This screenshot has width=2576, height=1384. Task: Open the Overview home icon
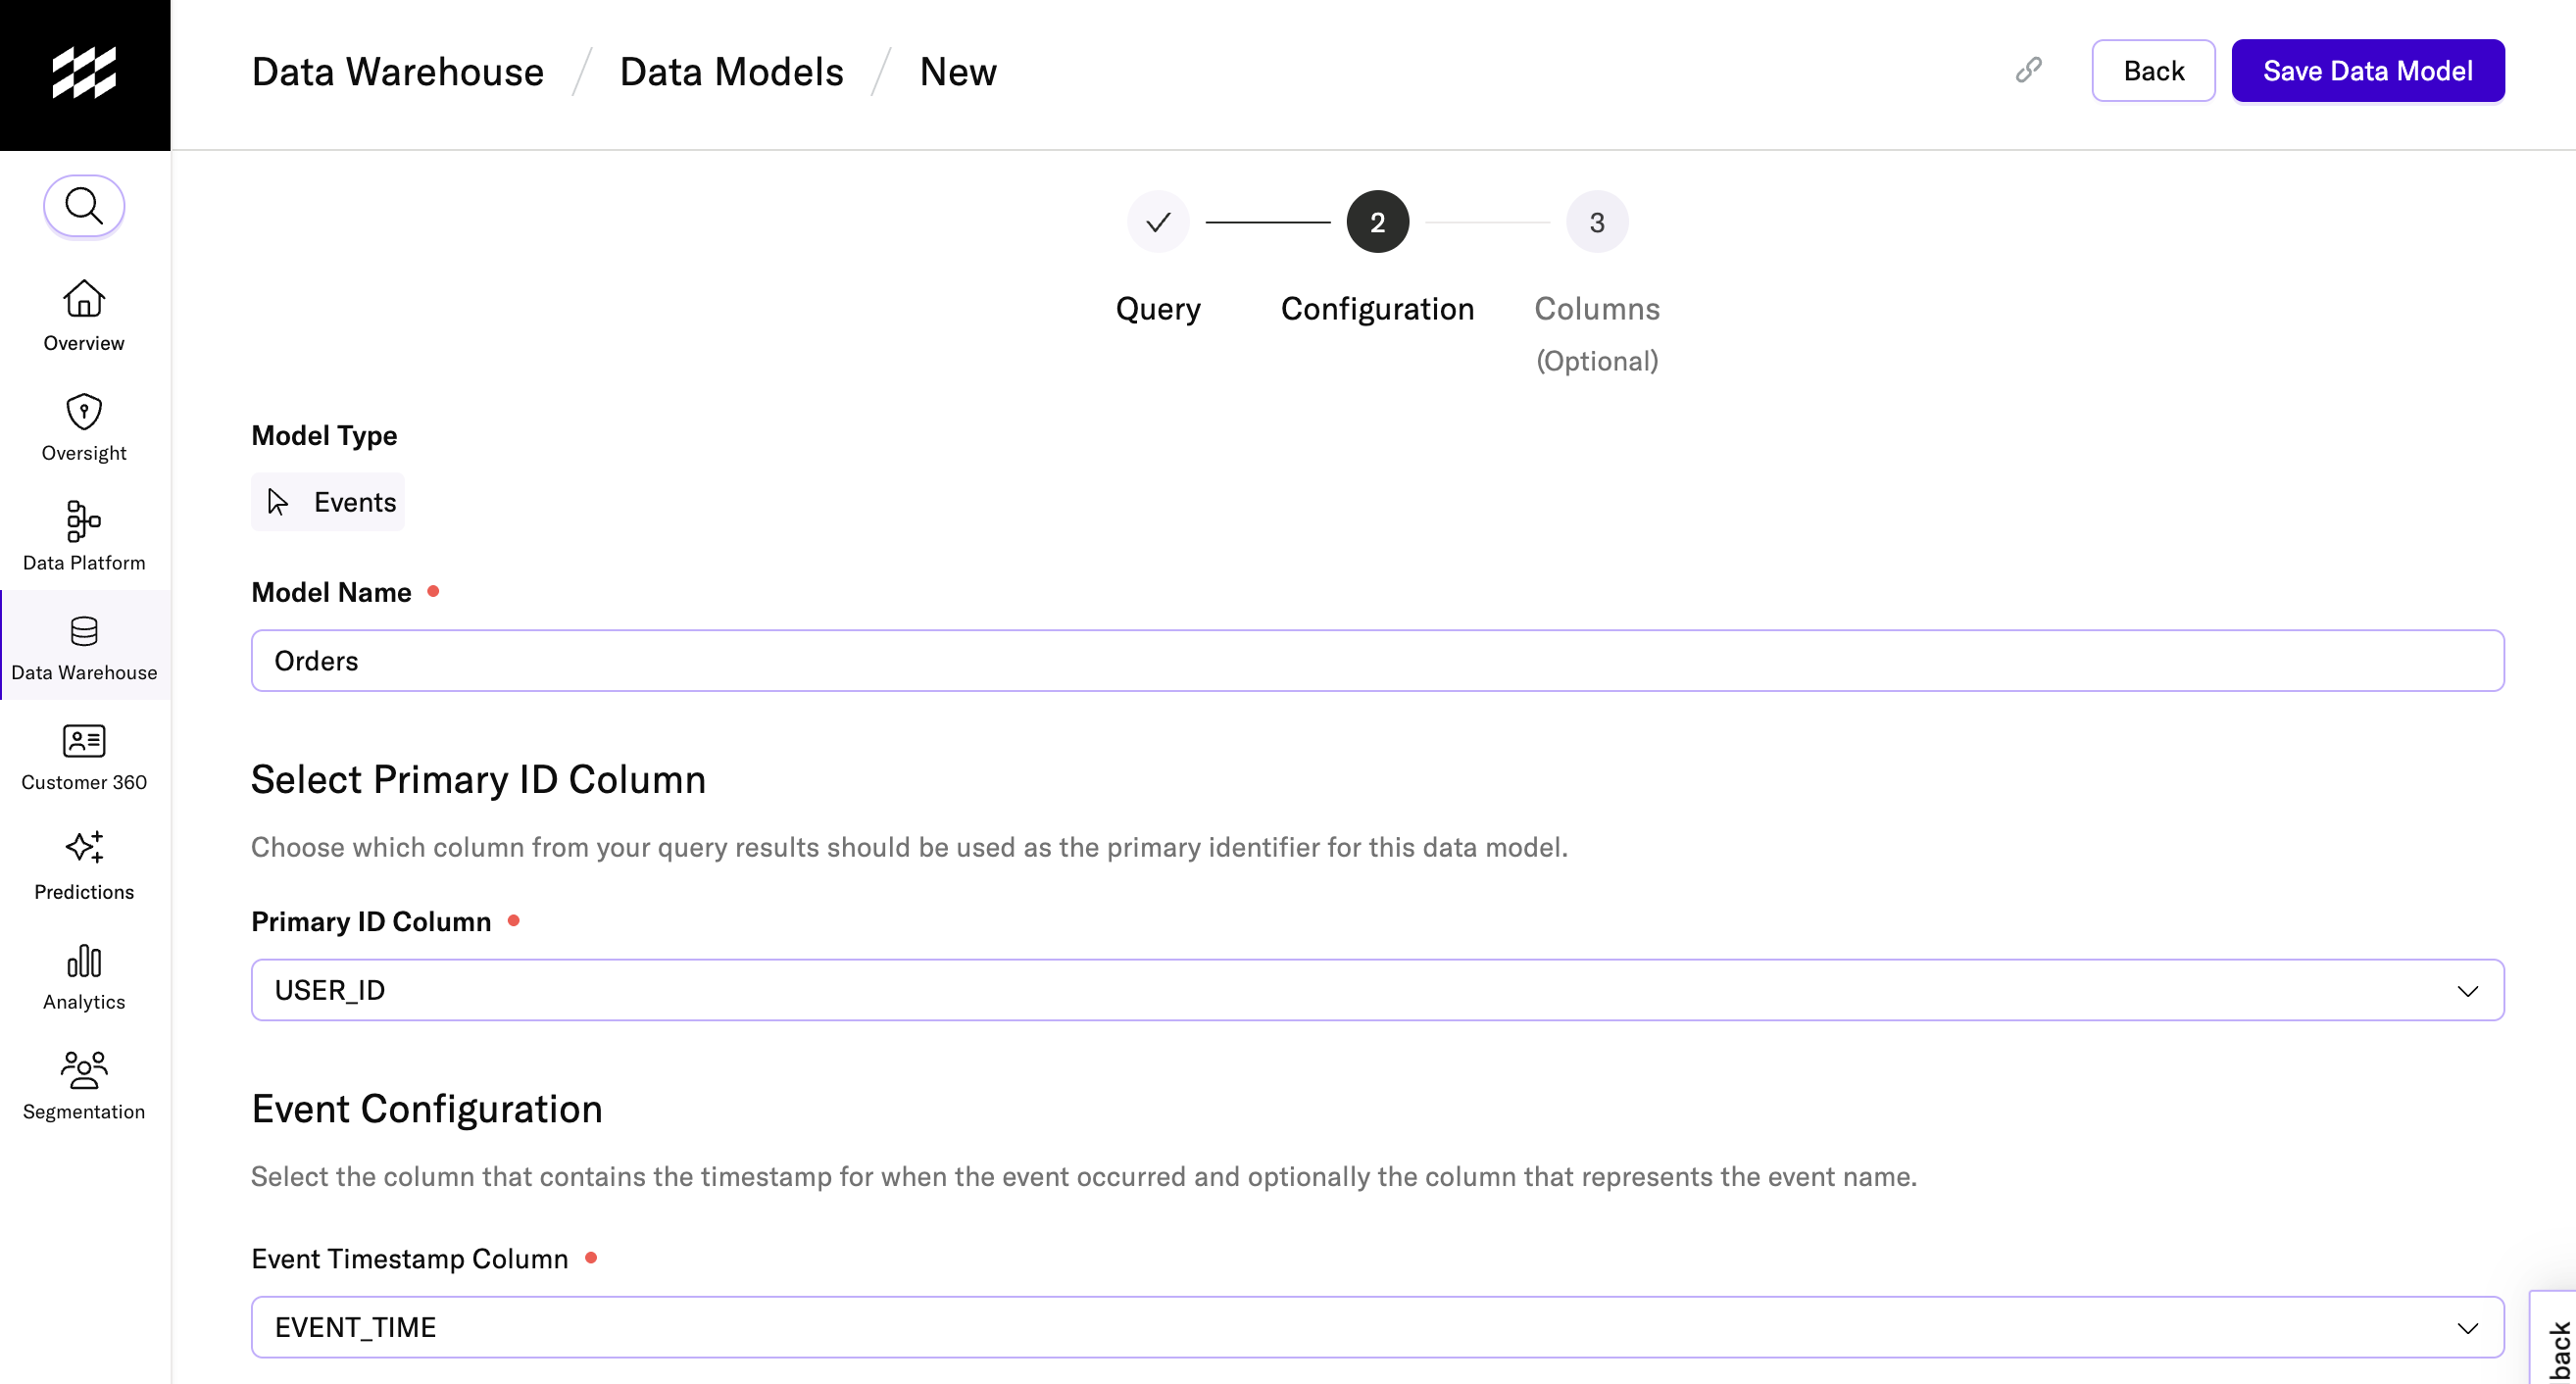pos(84,300)
